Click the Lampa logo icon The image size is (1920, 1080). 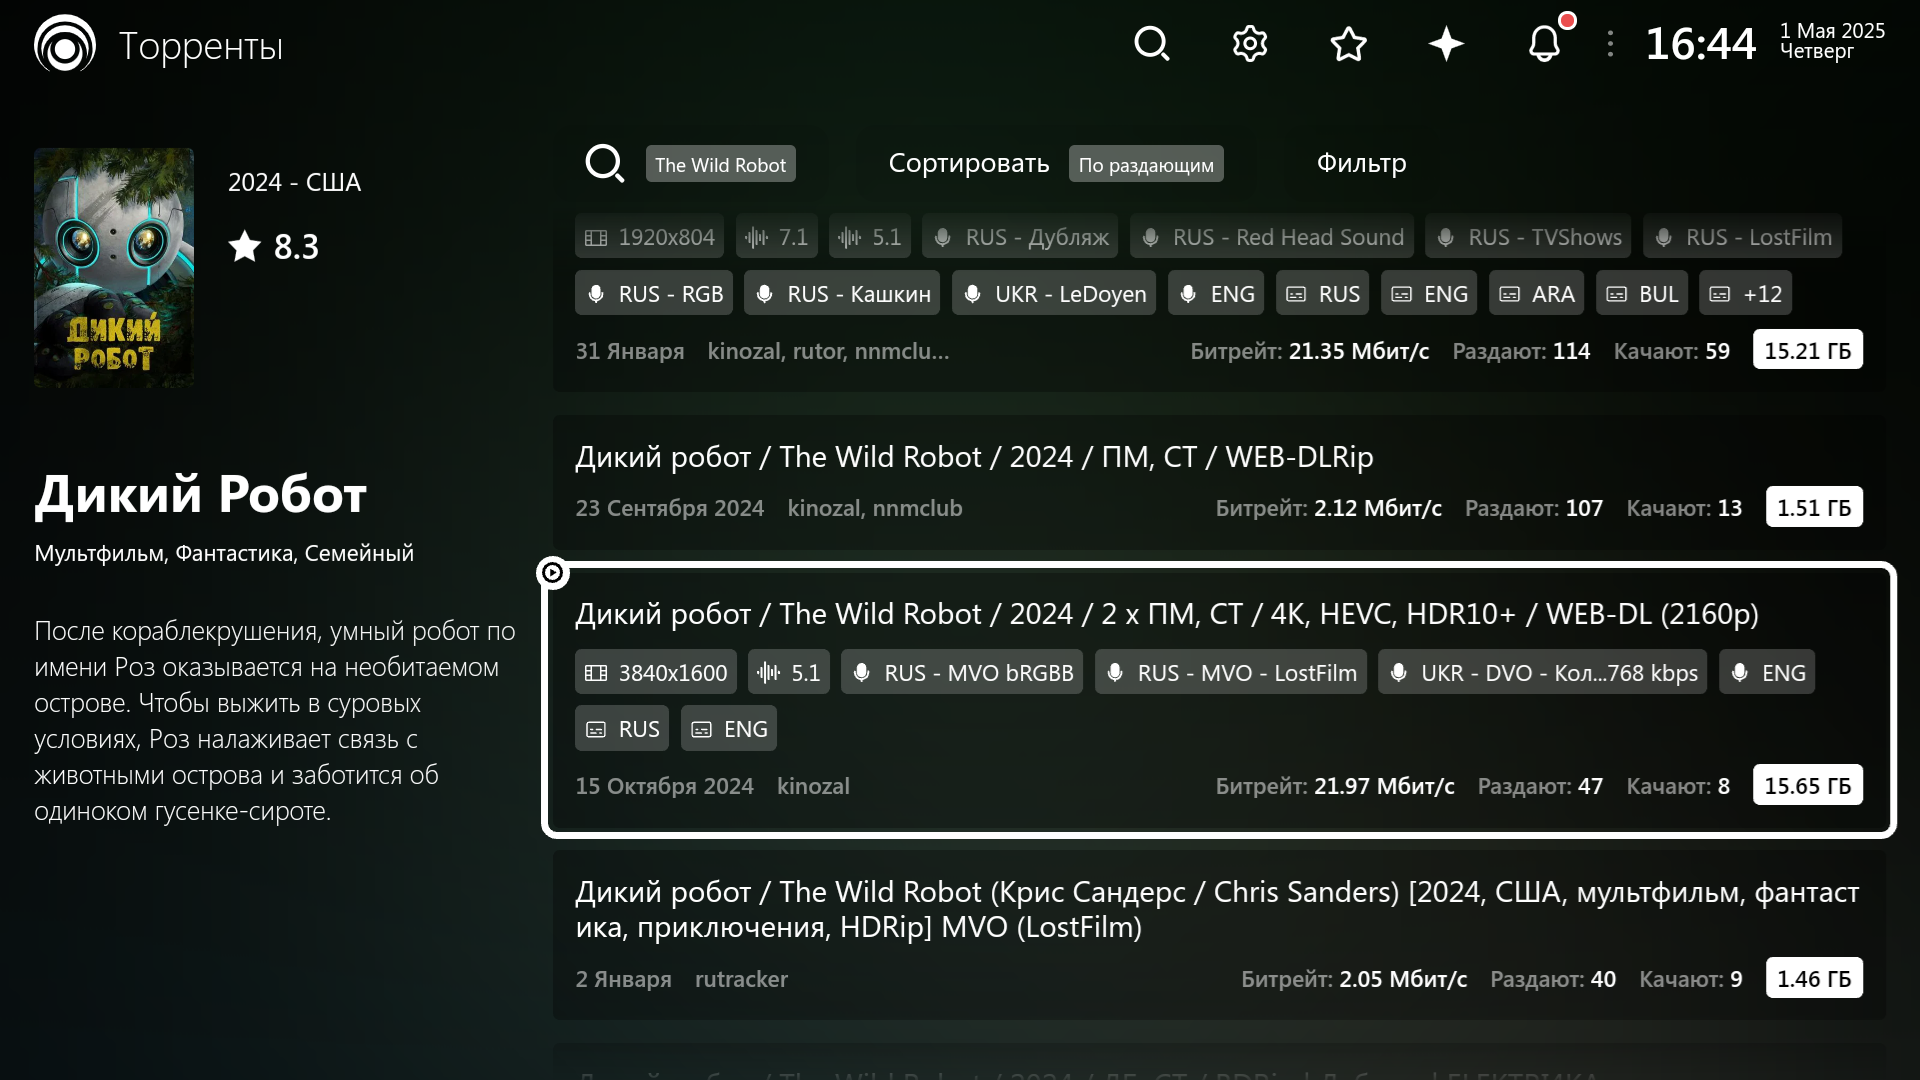(x=65, y=44)
